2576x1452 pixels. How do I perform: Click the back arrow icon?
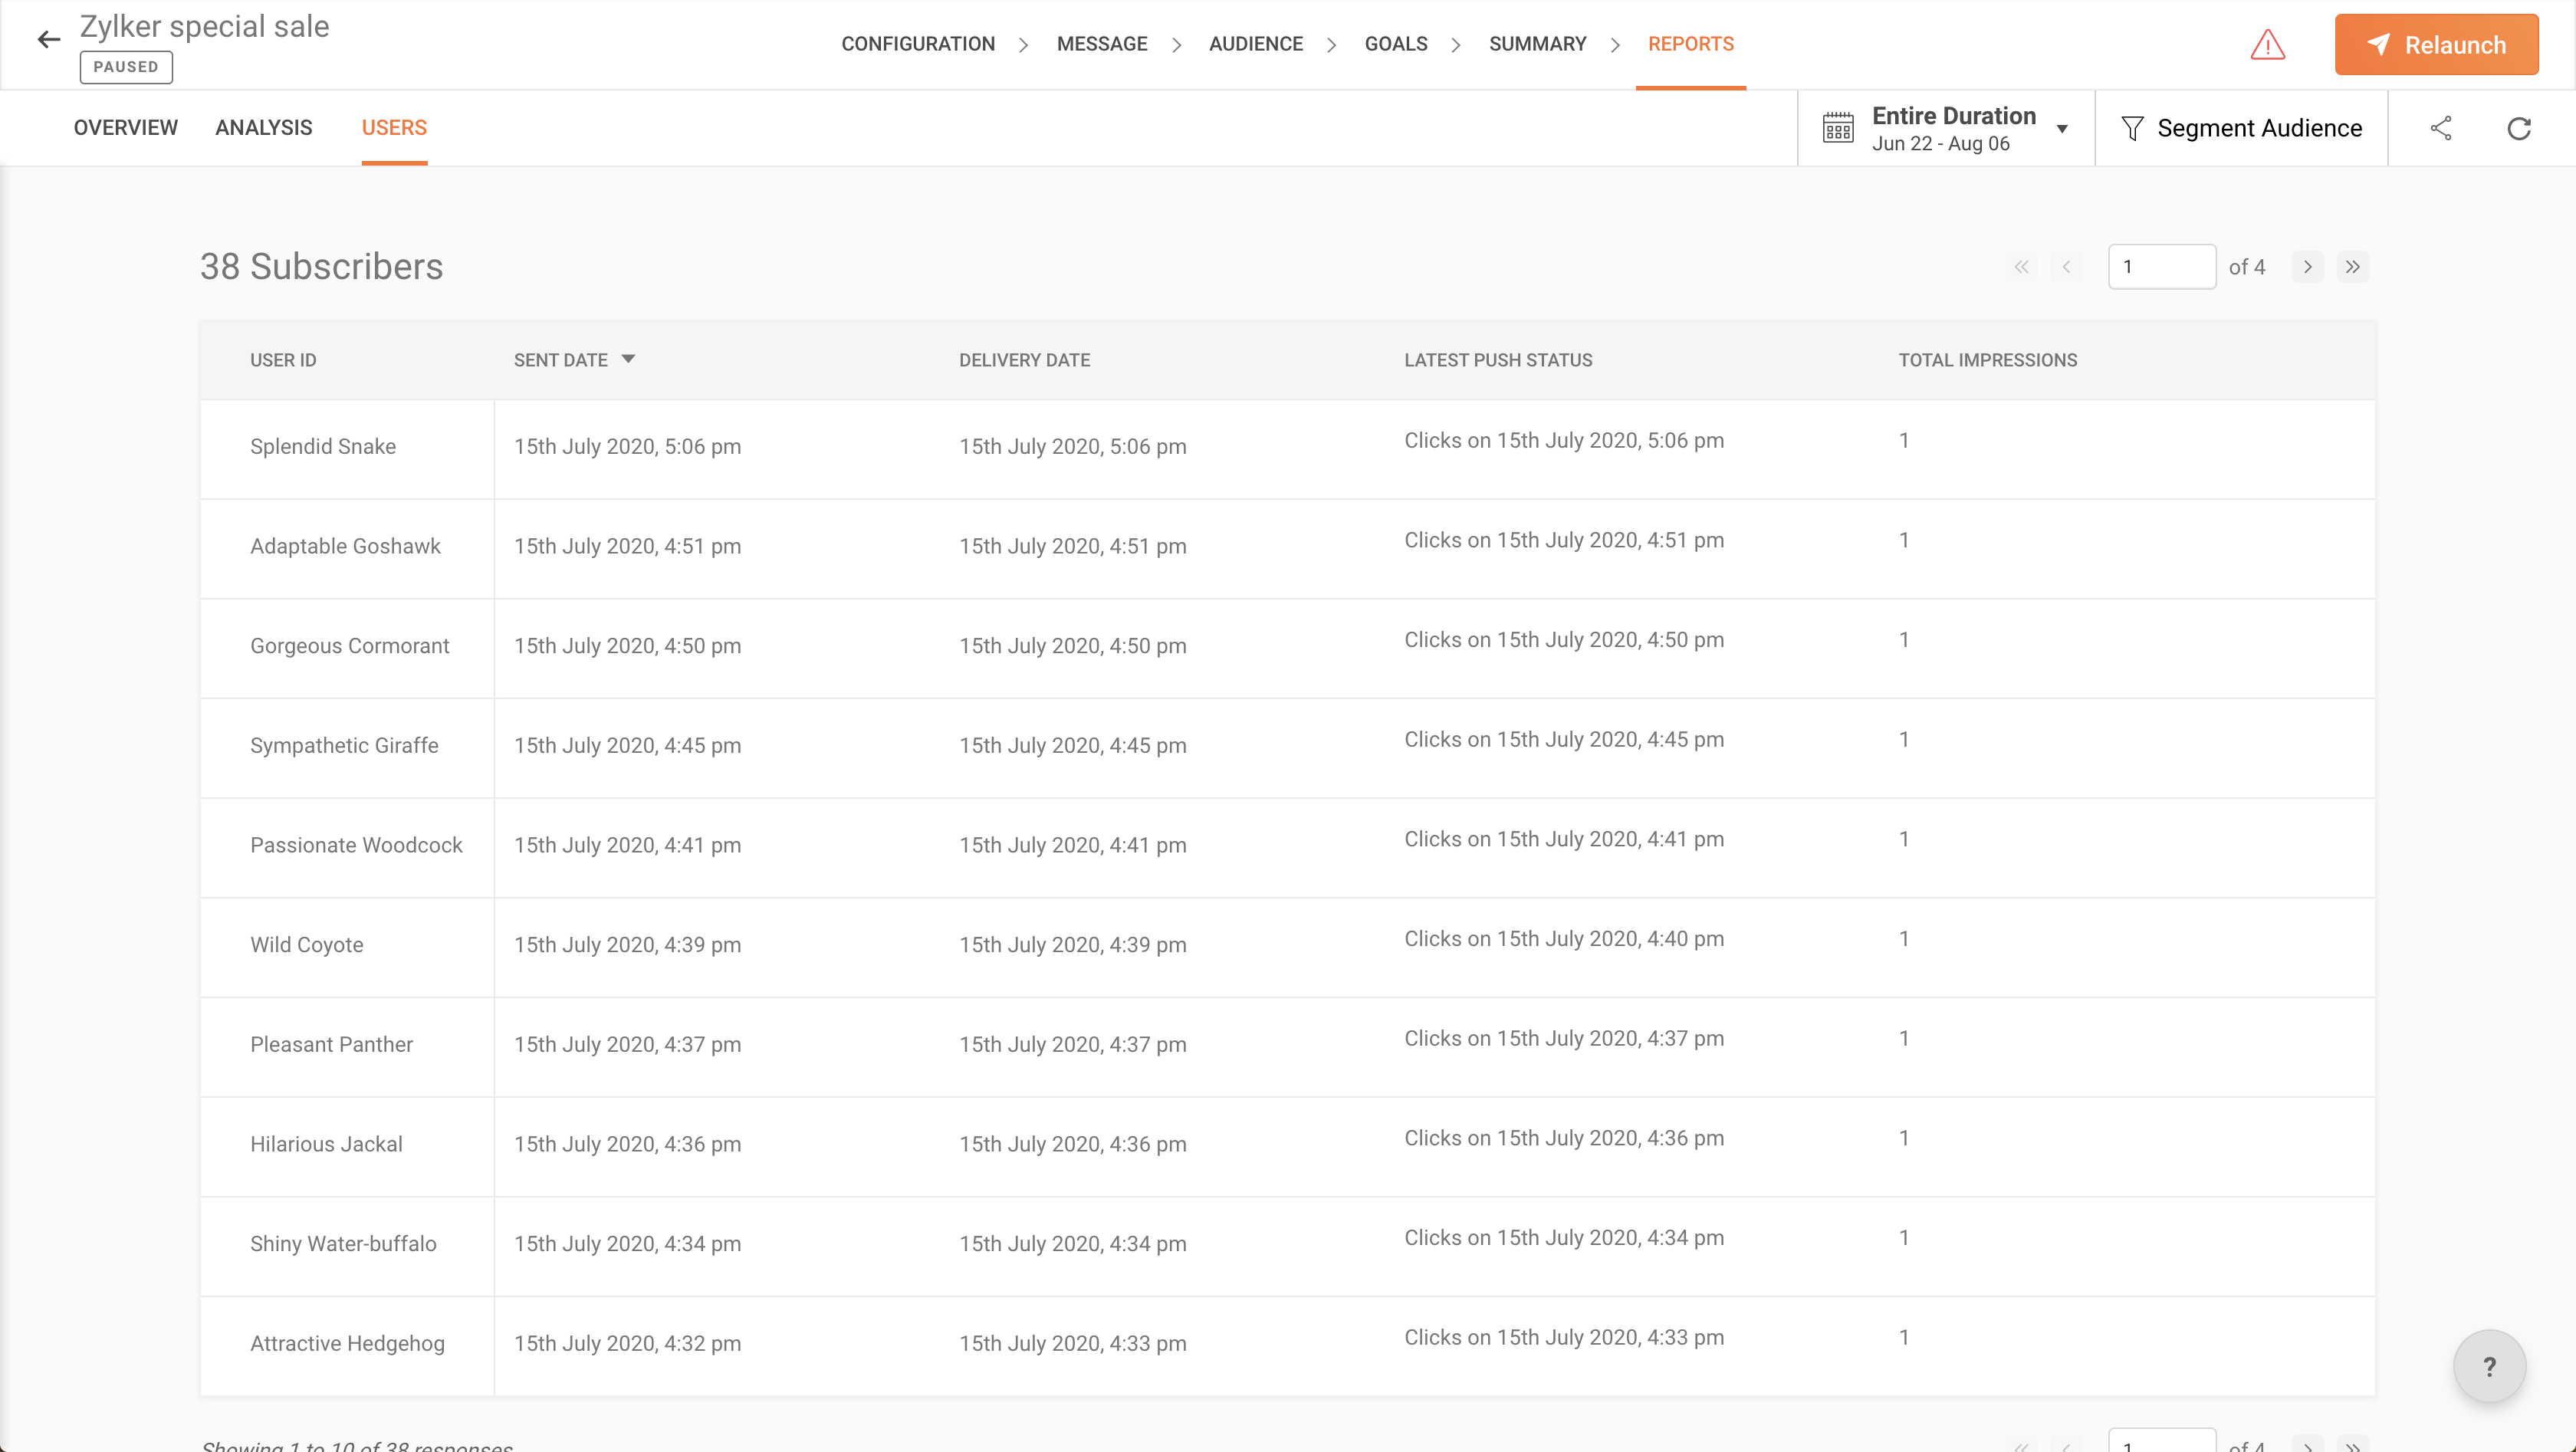[x=48, y=40]
